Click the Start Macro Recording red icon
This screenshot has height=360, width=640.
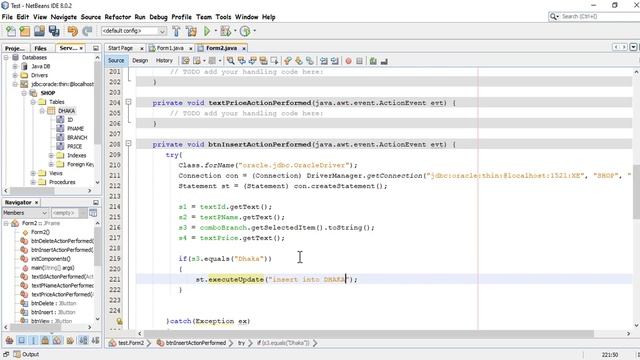point(349,61)
